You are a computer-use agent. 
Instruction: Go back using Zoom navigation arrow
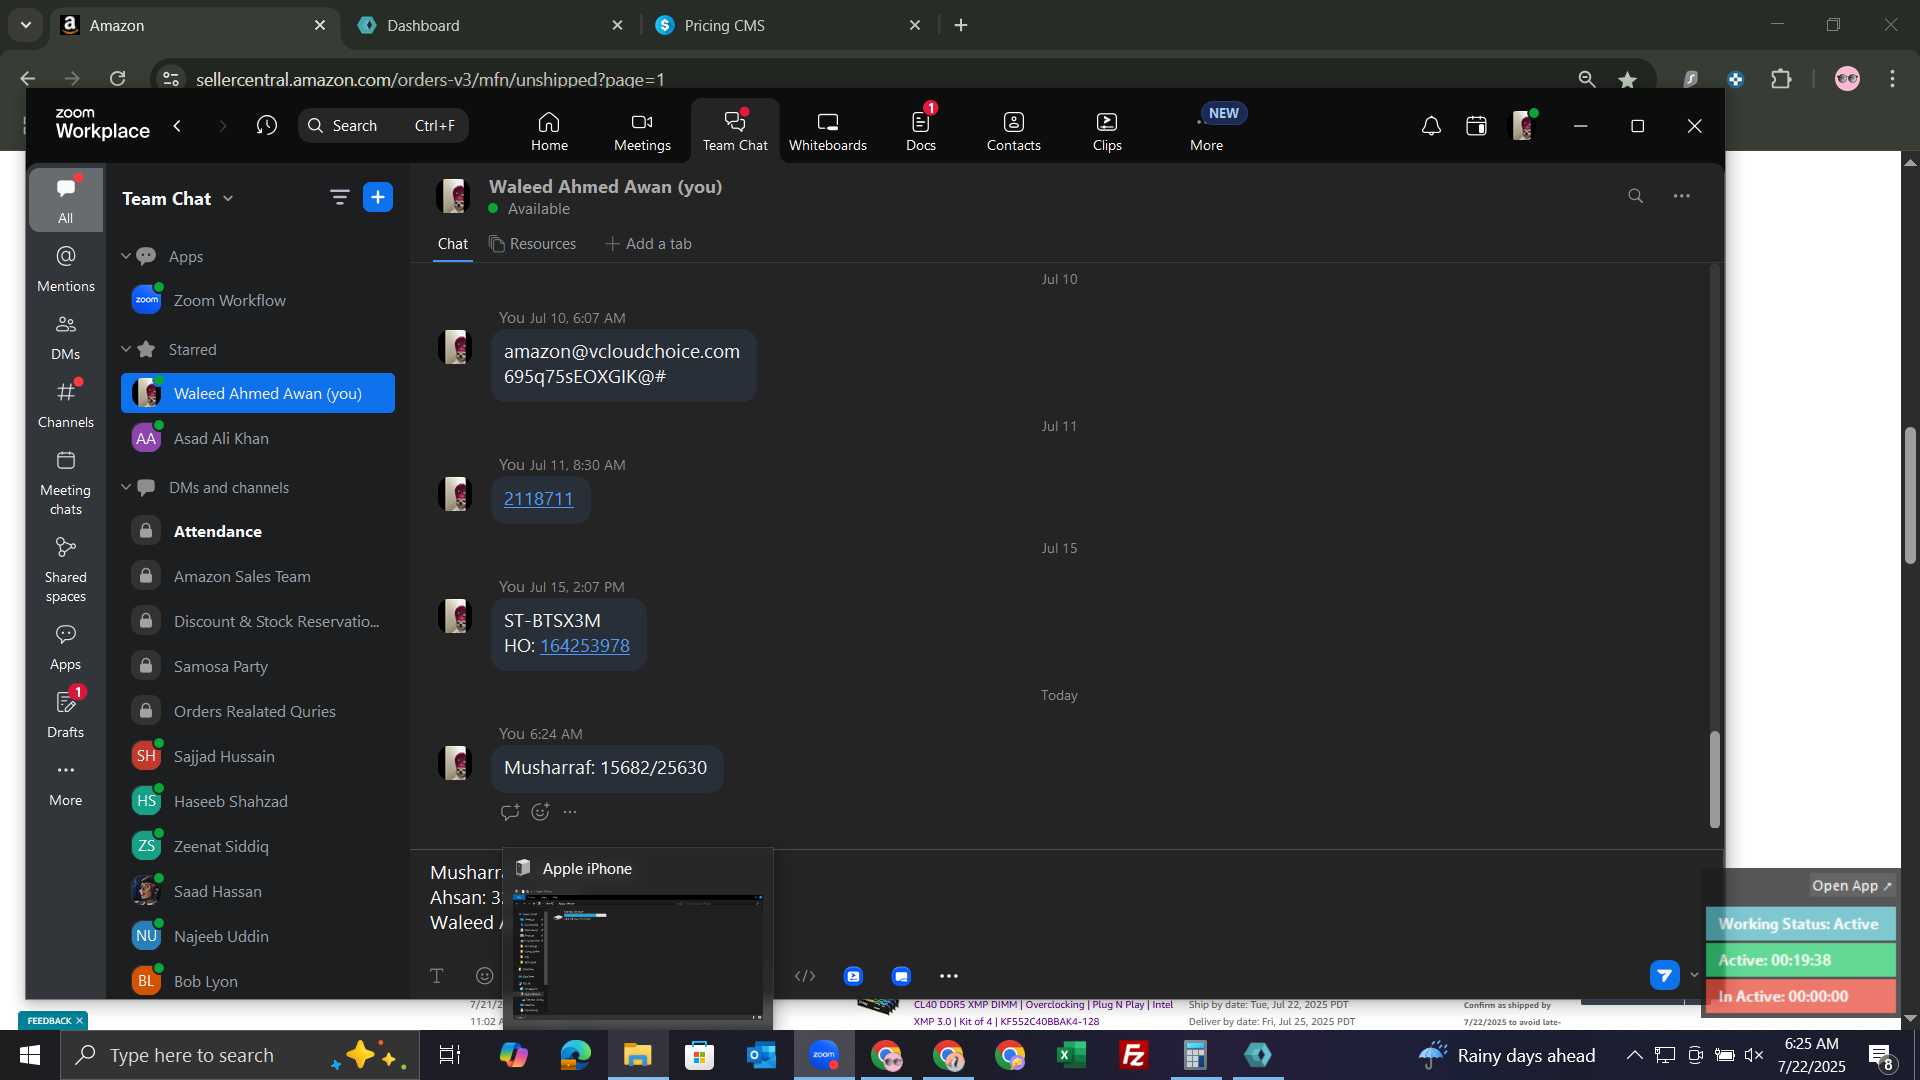[x=177, y=126]
